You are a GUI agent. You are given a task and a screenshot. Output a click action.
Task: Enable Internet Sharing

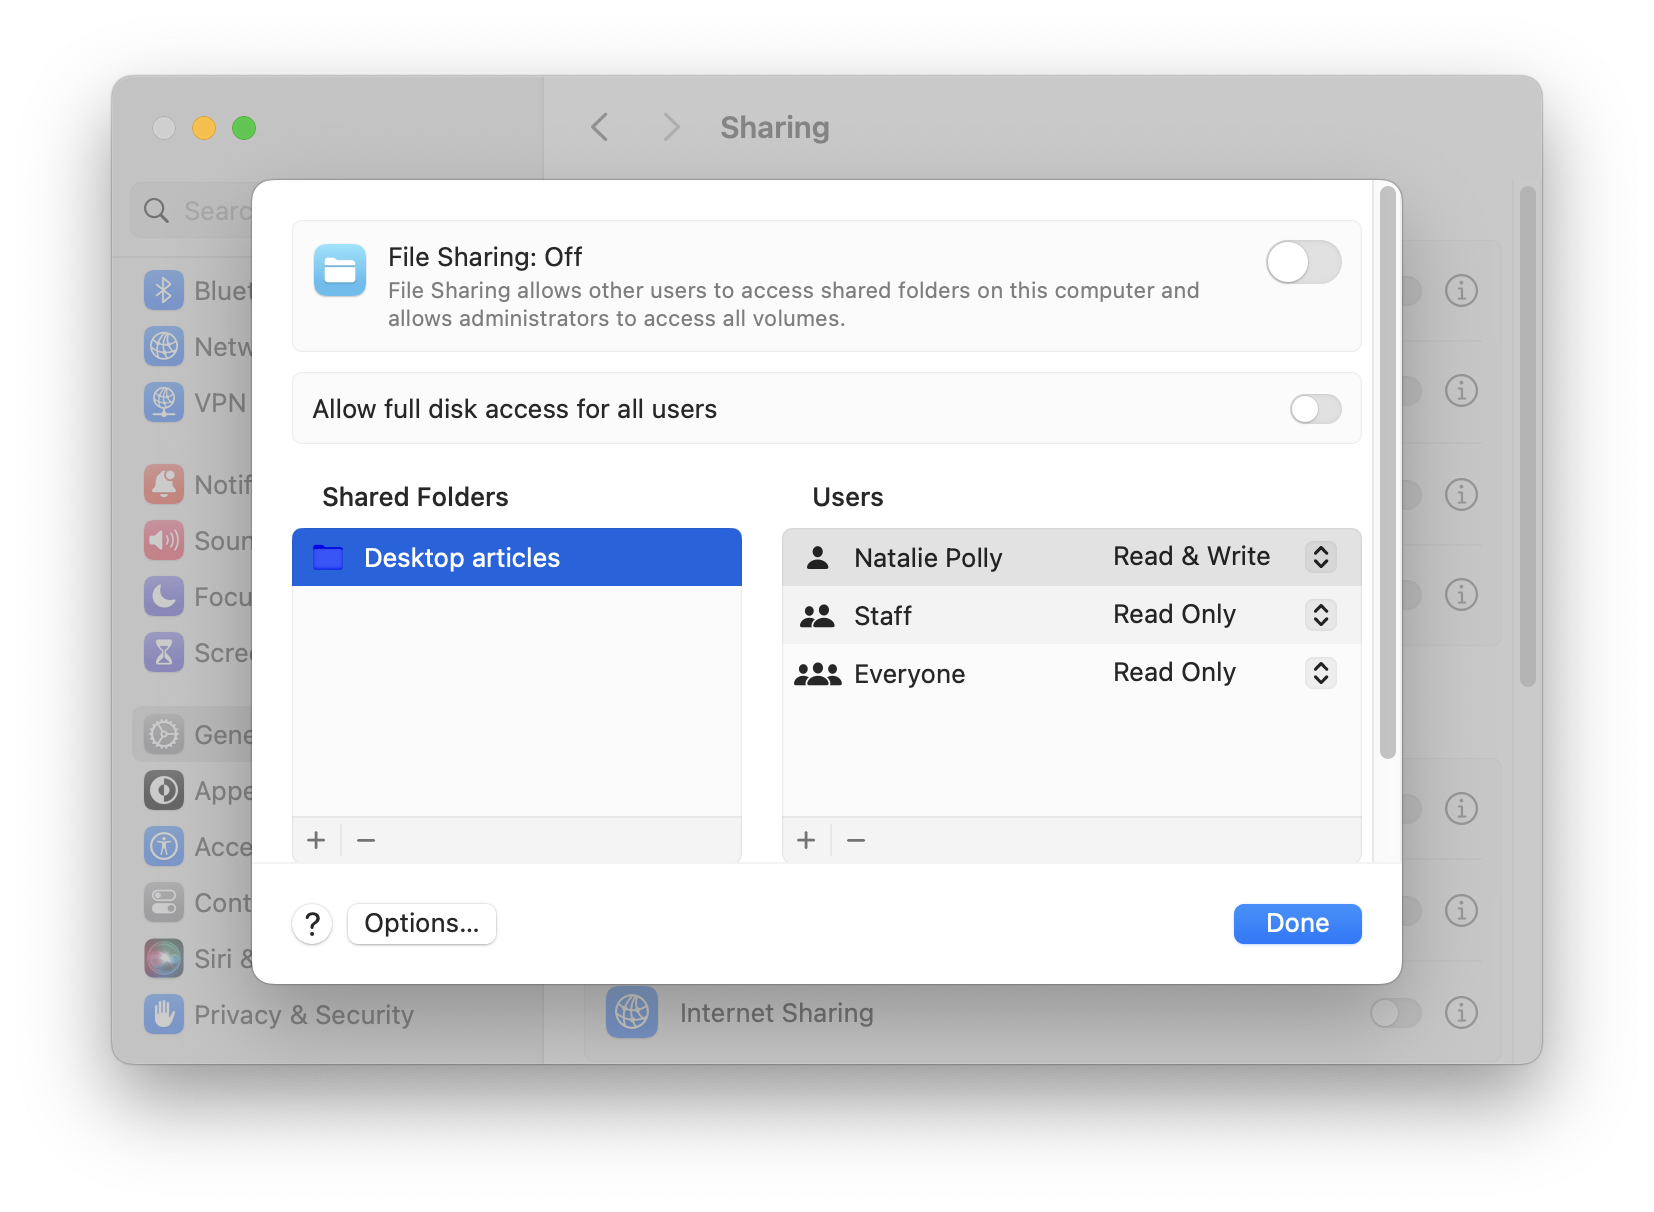click(1394, 1012)
